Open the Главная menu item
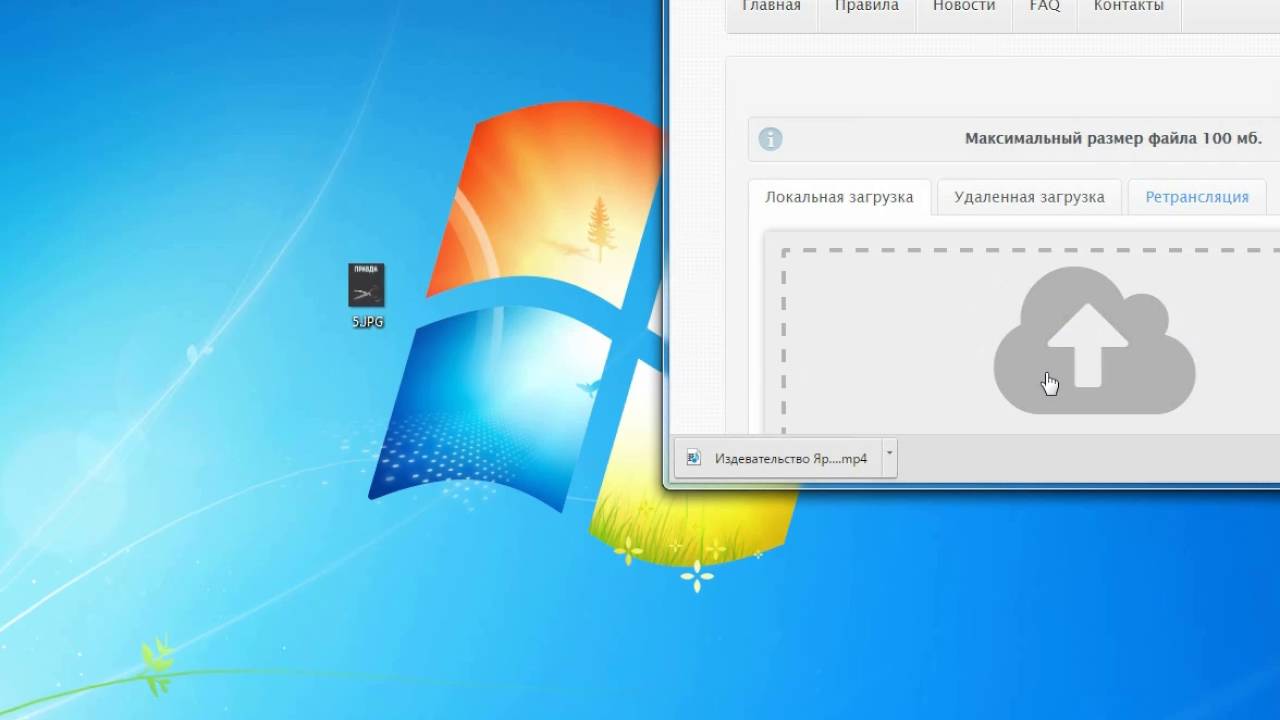 770,7
